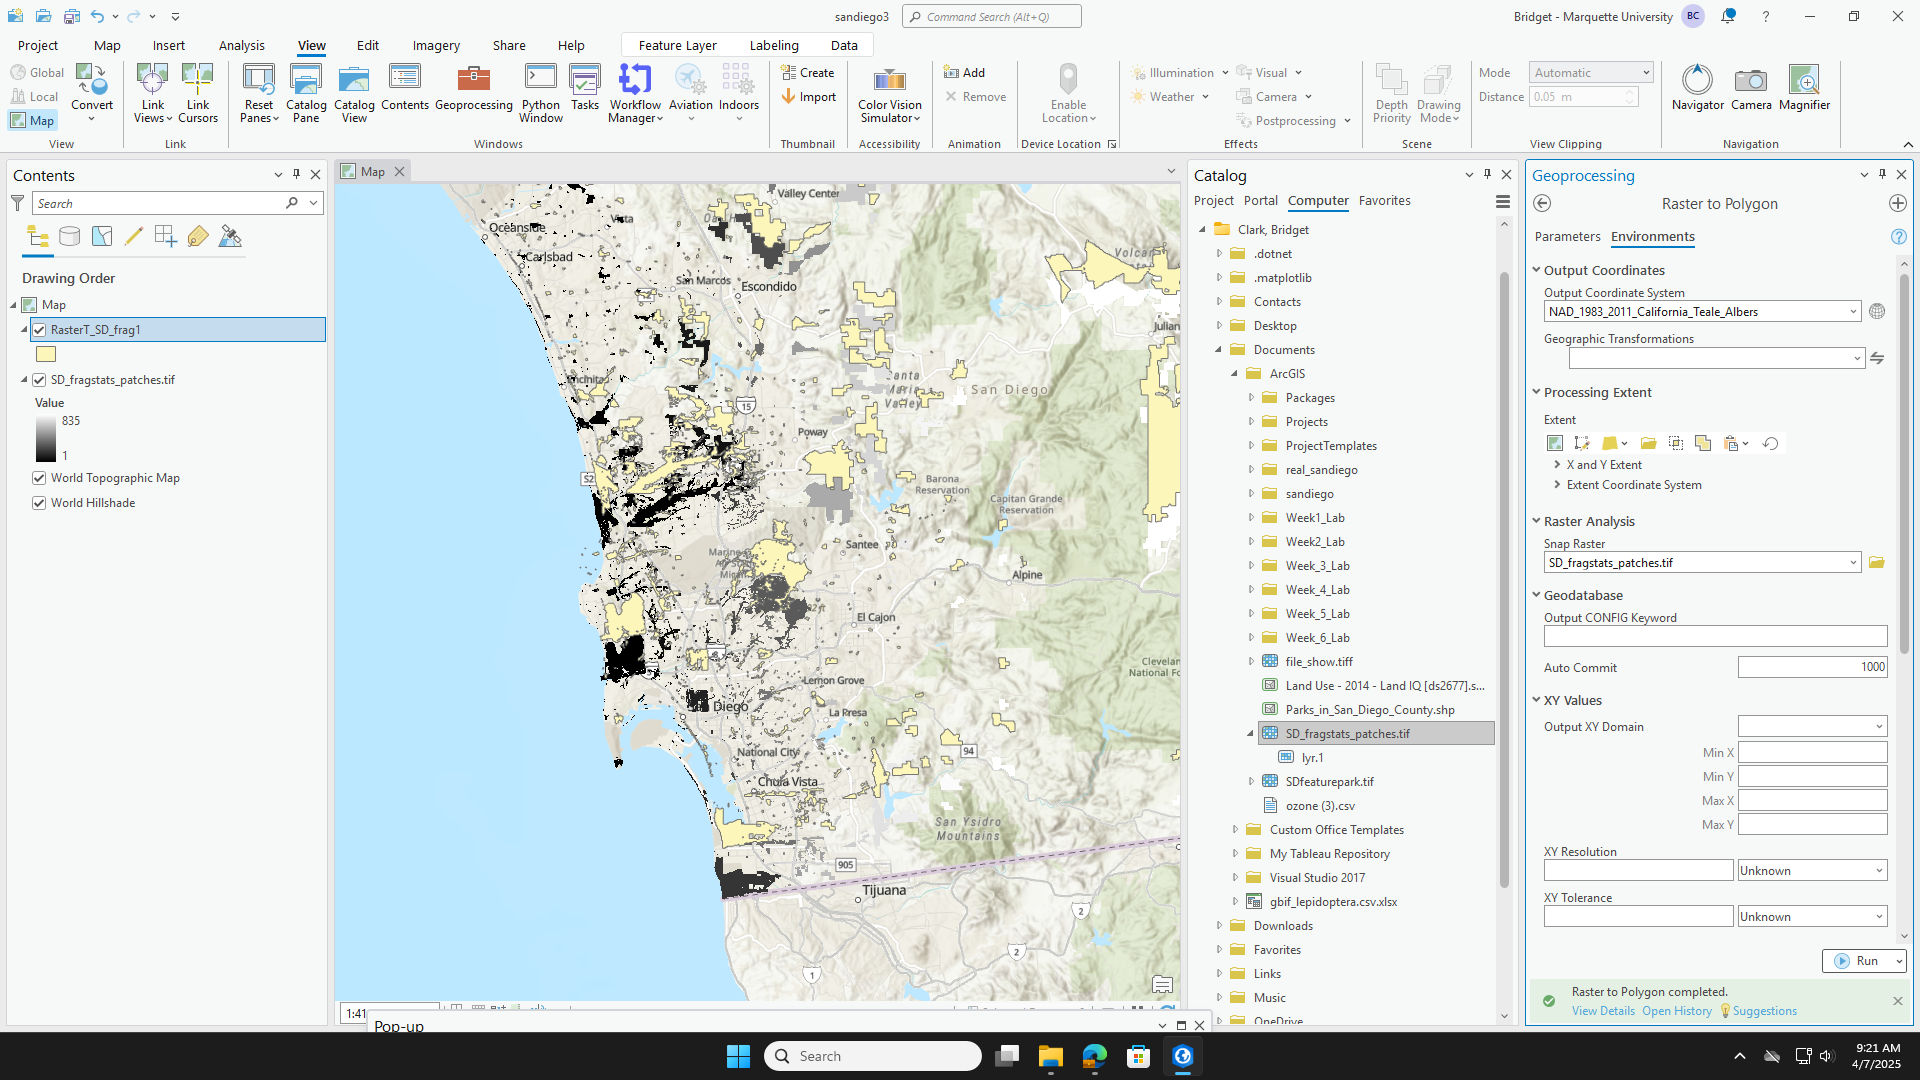Uncheck the World Topographic Map layer
Image resolution: width=1920 pixels, height=1080 pixels.
38,478
